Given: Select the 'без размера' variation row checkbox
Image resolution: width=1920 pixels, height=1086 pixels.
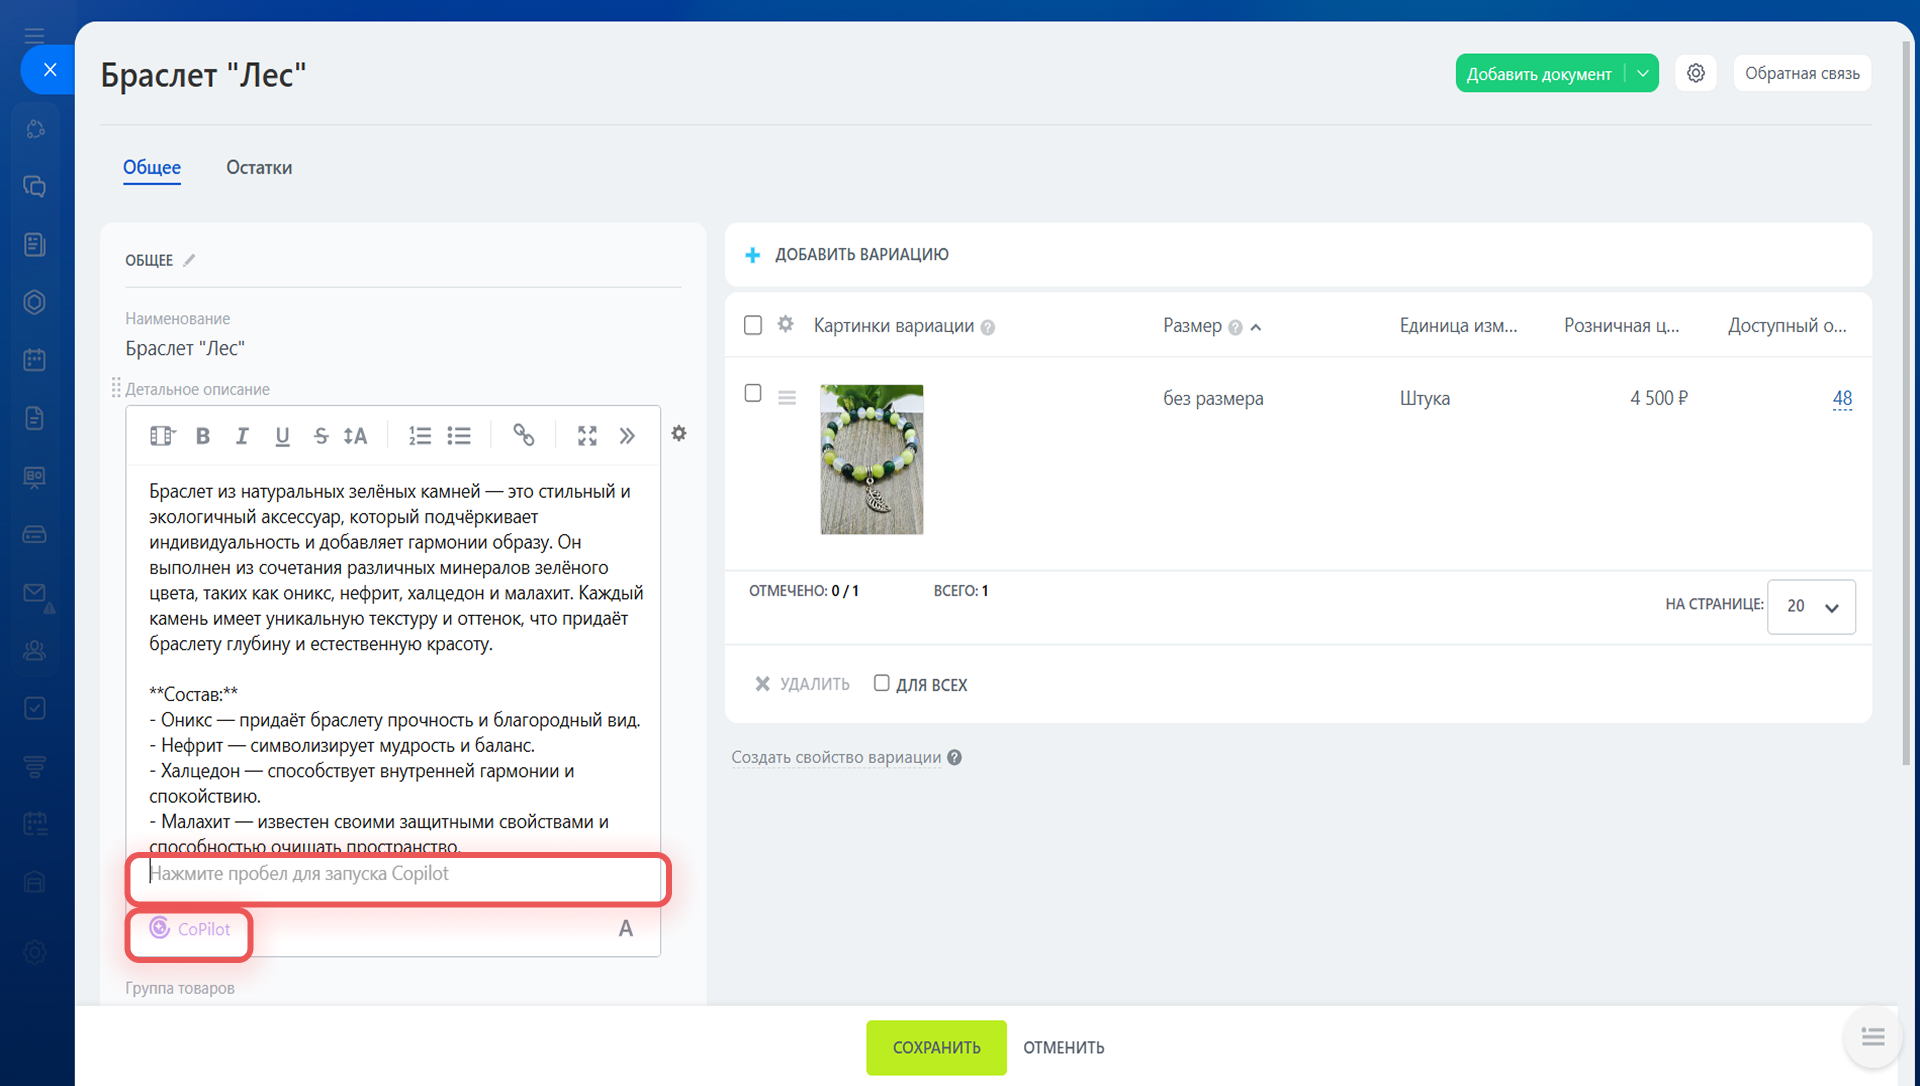Looking at the screenshot, I should [753, 394].
